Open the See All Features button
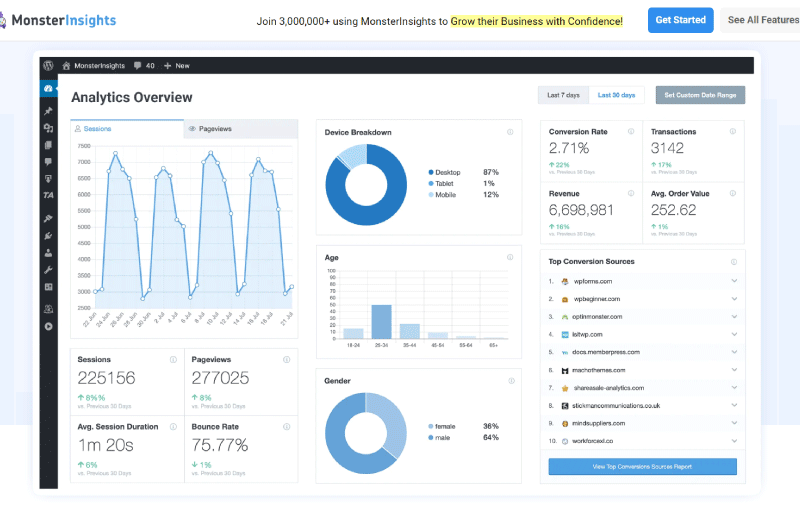 [762, 20]
